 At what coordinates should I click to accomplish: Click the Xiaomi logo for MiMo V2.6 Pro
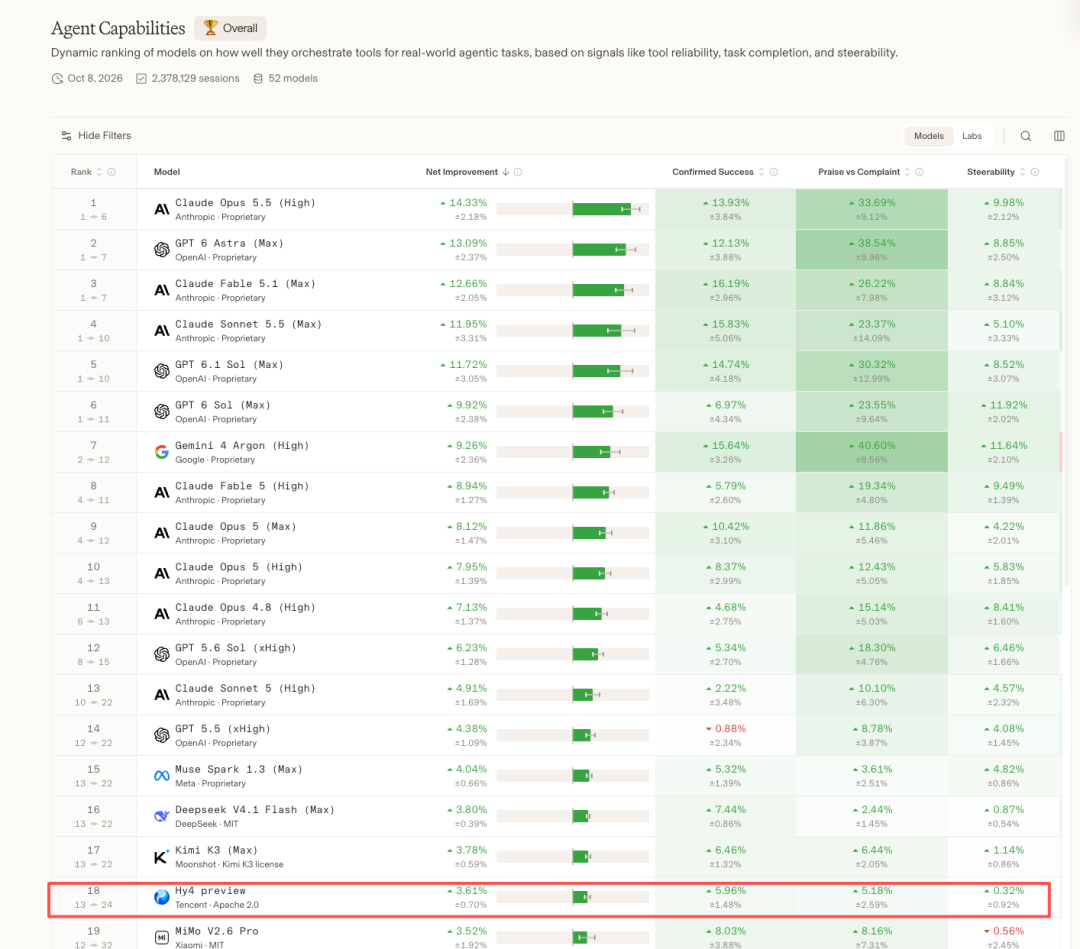(x=162, y=937)
